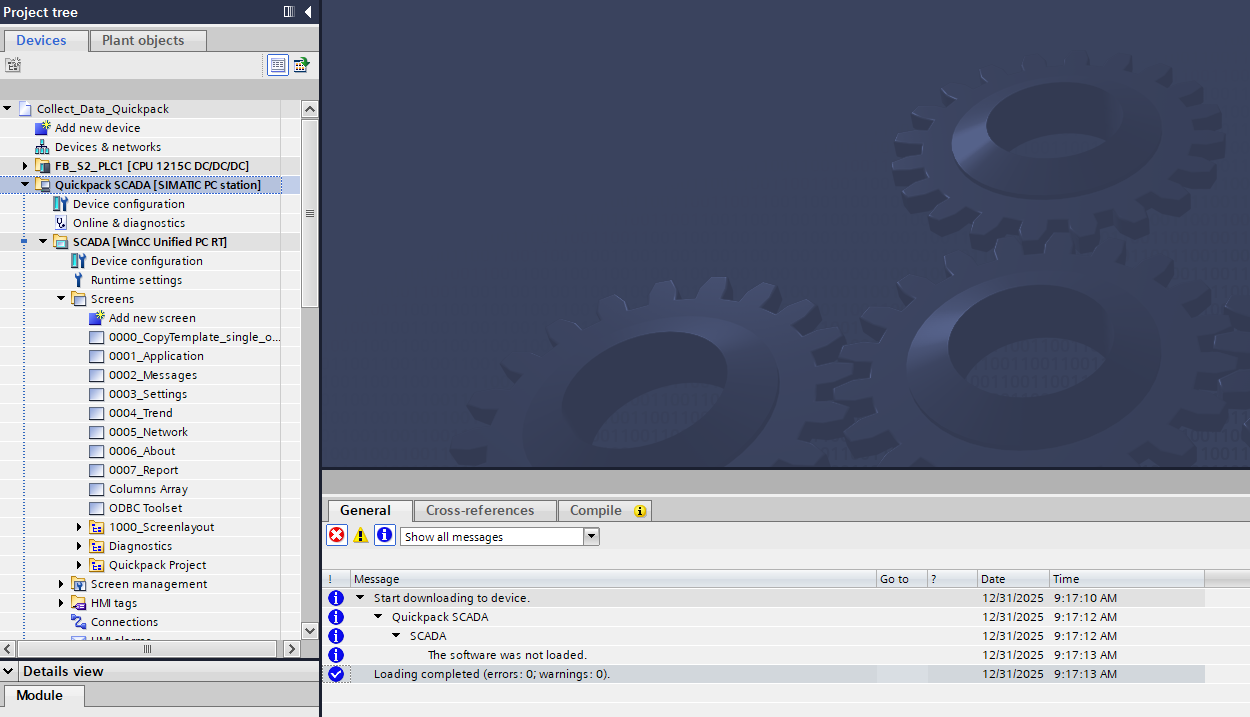
Task: Toggle the information messages filter
Action: (385, 536)
